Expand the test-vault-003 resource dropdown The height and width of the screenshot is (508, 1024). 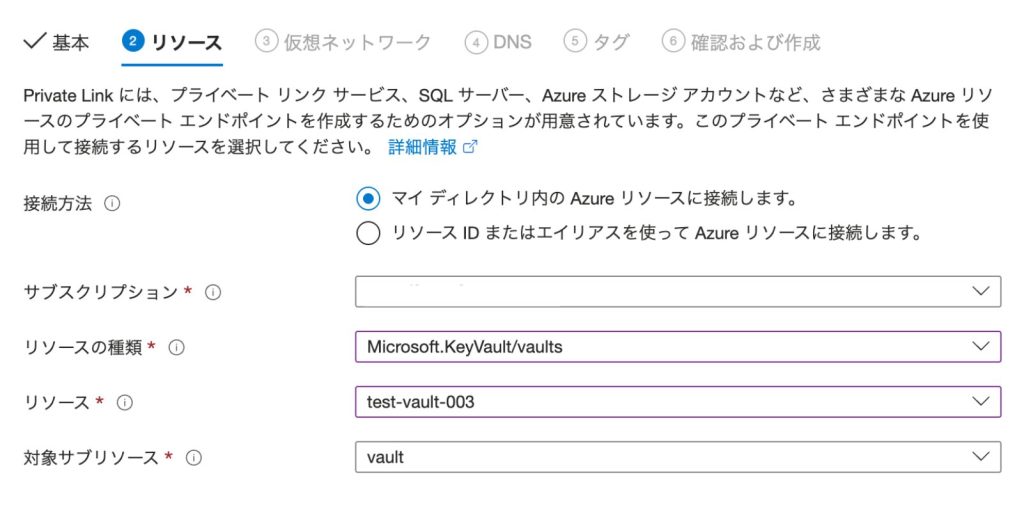677,403
